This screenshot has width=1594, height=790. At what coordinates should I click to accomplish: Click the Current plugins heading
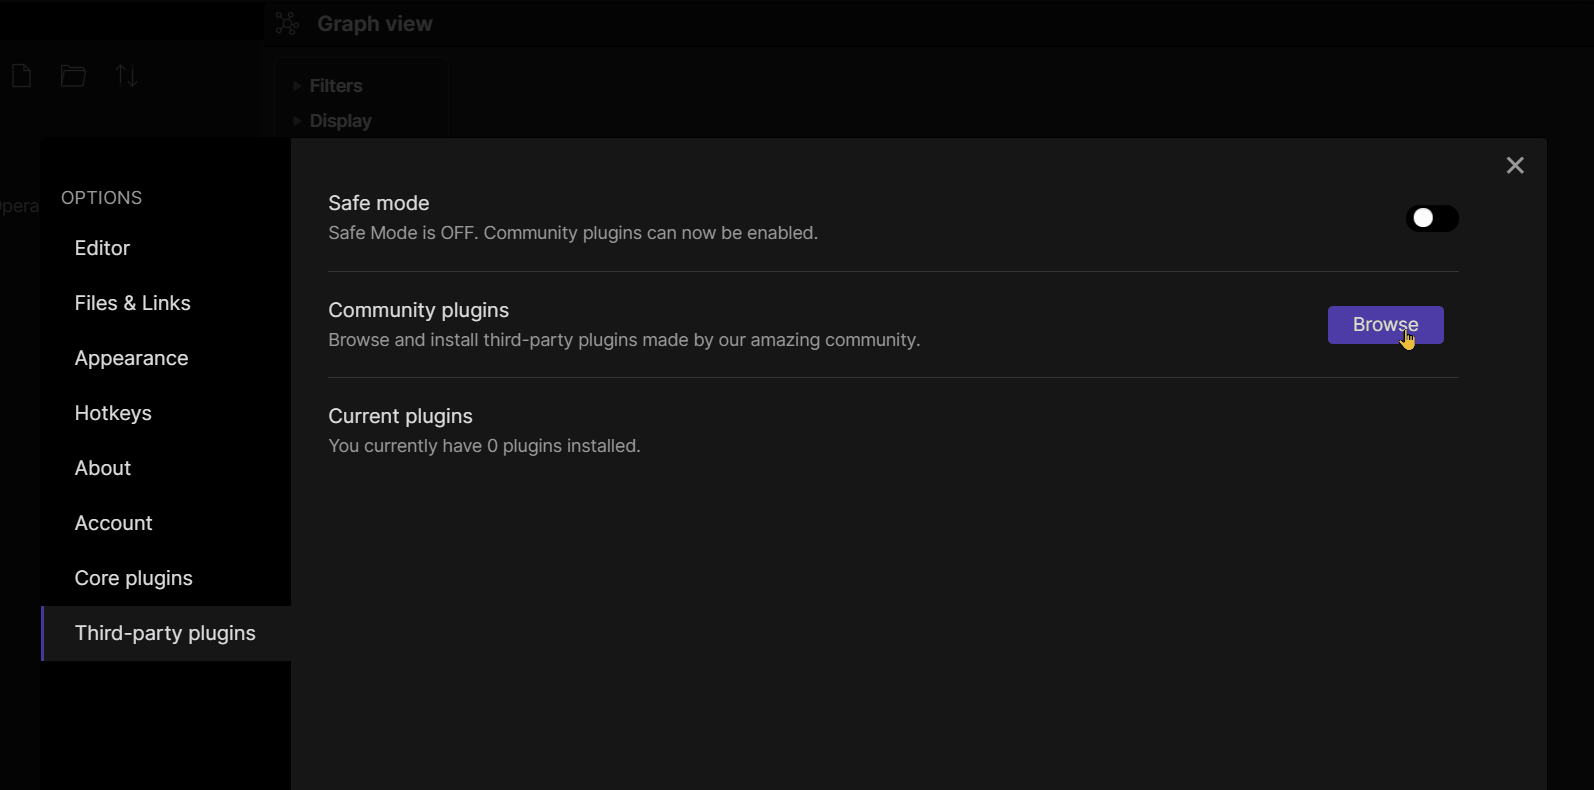[400, 416]
